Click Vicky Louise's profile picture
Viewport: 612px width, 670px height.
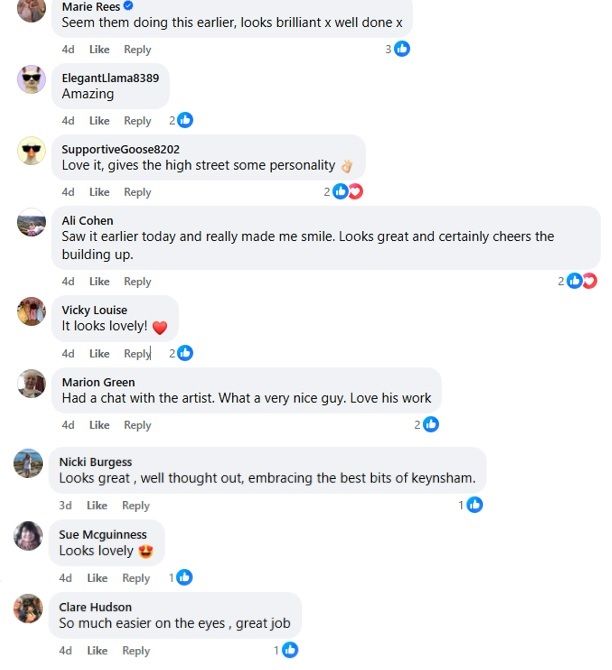32,312
